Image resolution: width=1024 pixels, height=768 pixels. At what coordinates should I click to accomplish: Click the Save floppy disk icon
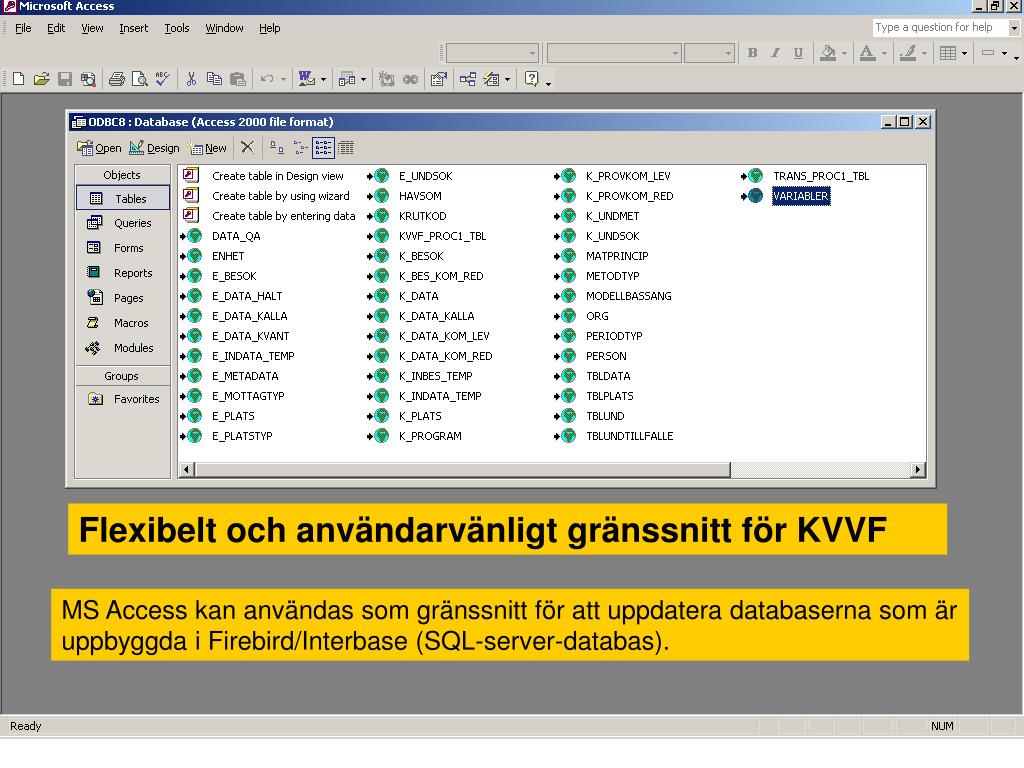[x=65, y=79]
